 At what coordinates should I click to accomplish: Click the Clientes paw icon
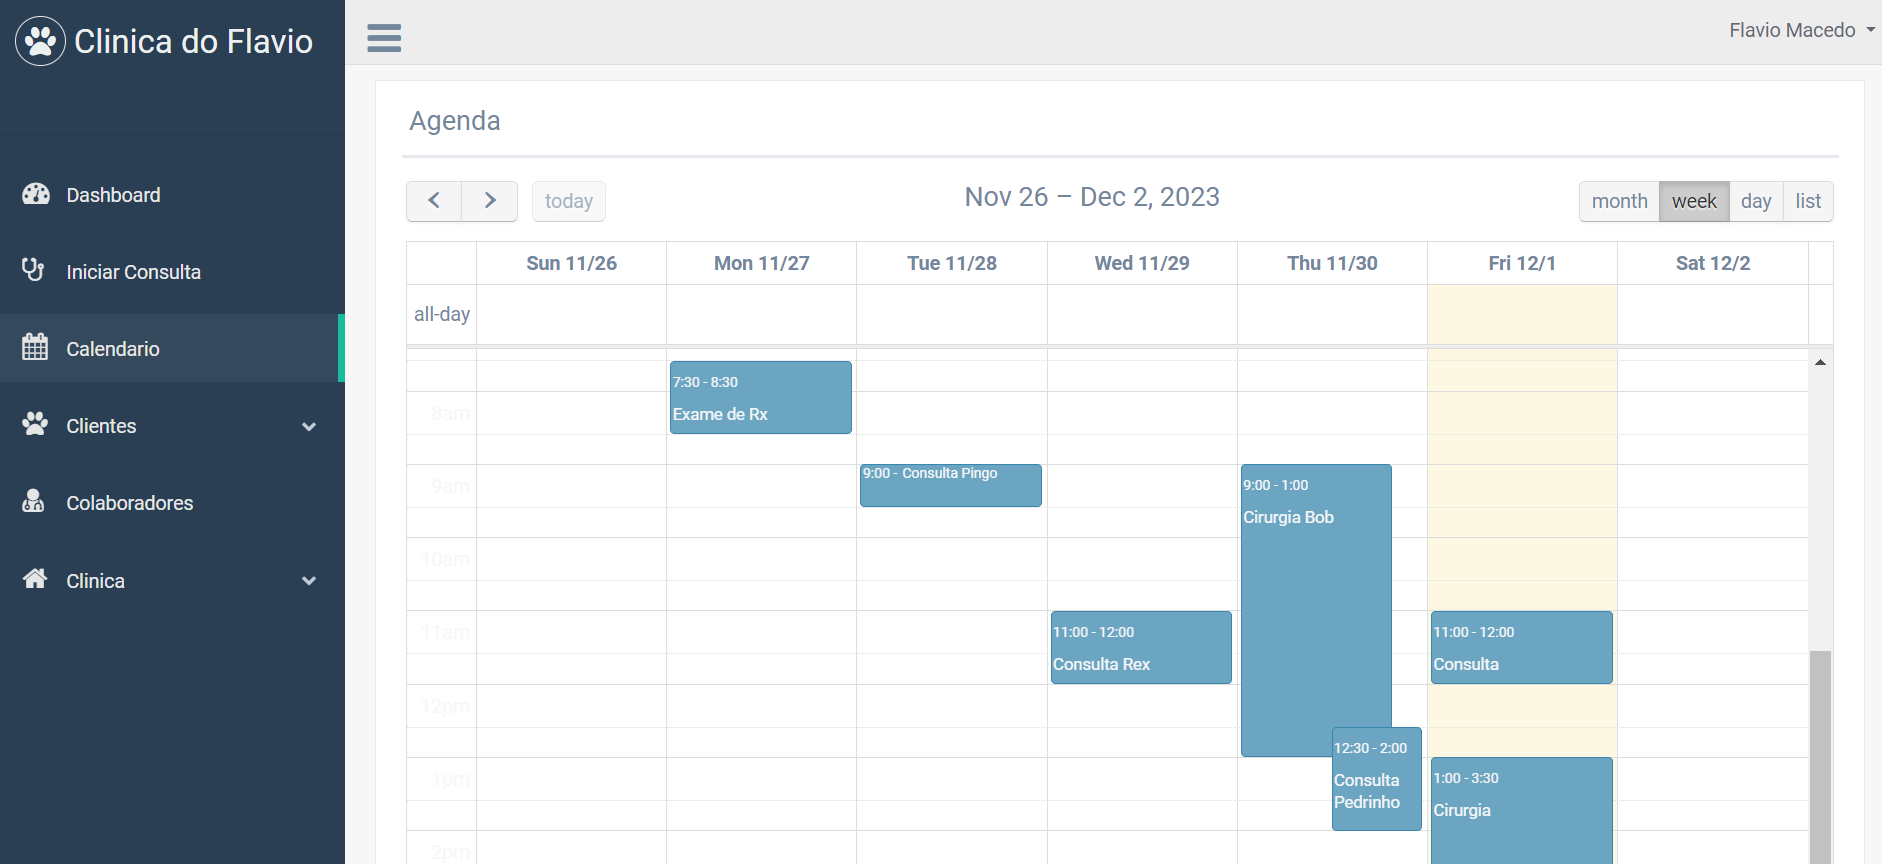(x=35, y=424)
